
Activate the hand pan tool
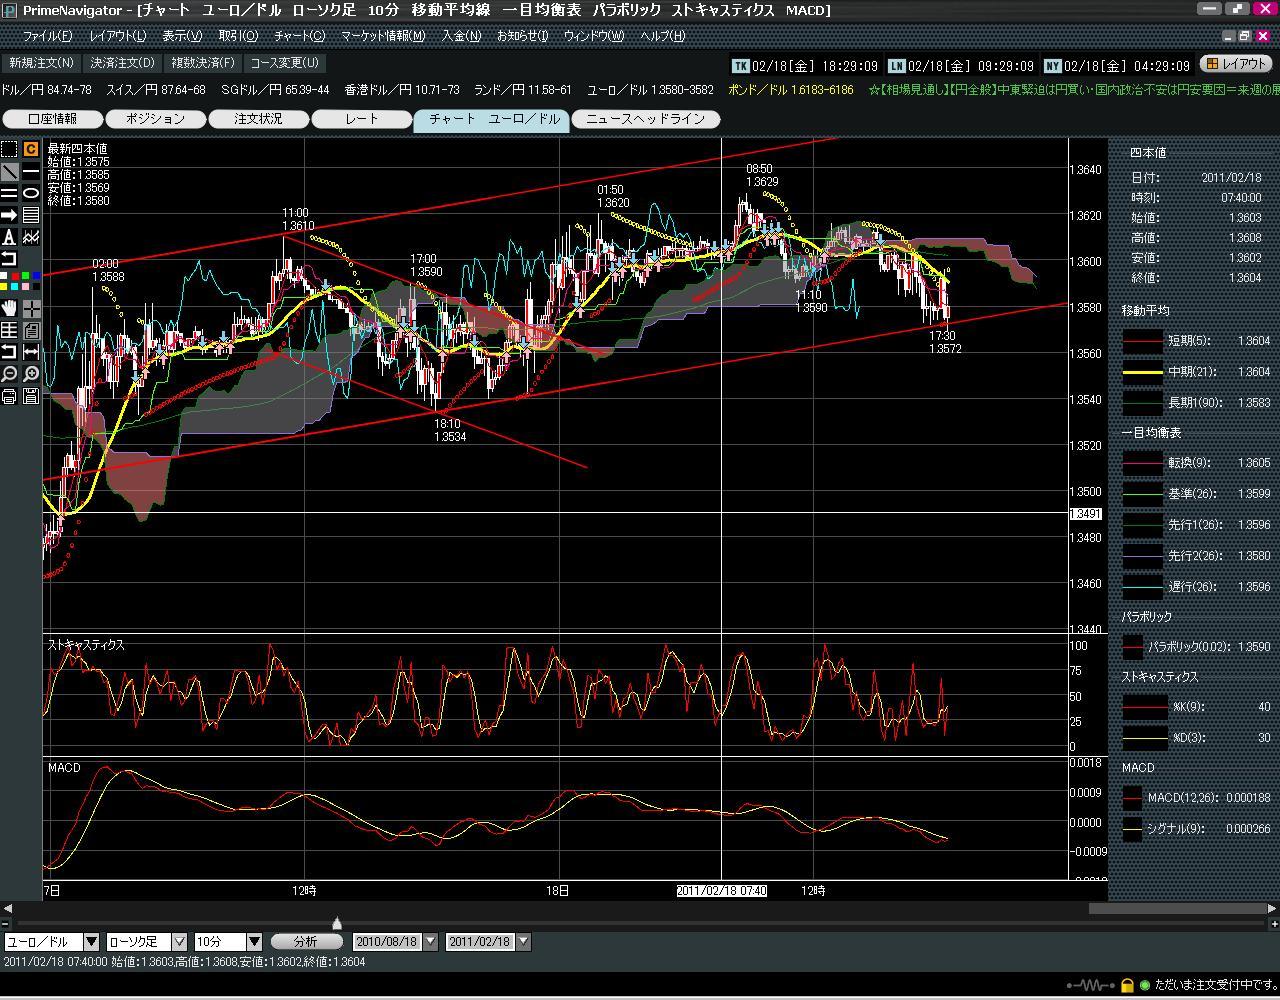point(9,308)
